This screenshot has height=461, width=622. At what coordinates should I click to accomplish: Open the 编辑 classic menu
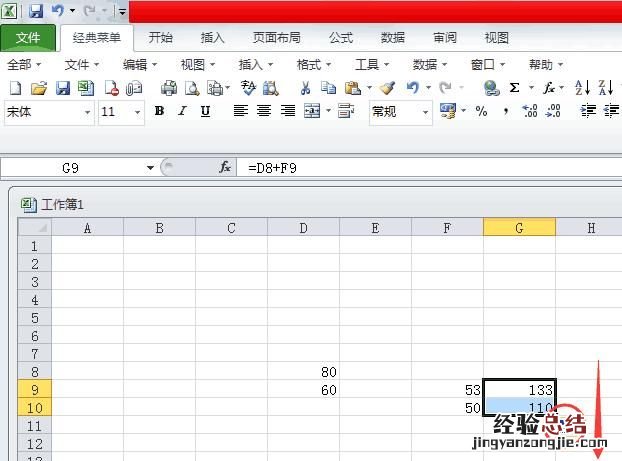140,64
